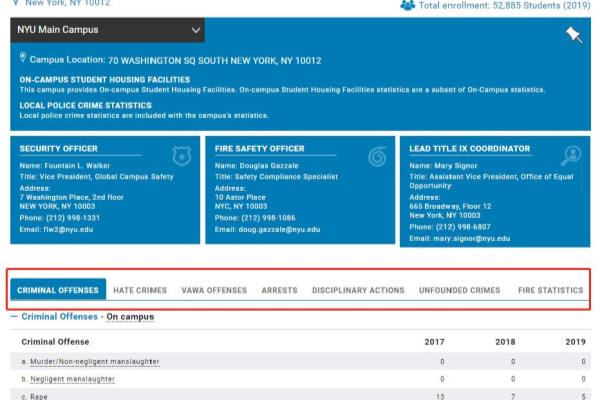Click the Total enrollment 52,885 Students text
Screen dimensions: 600x400
[x=505, y=5]
